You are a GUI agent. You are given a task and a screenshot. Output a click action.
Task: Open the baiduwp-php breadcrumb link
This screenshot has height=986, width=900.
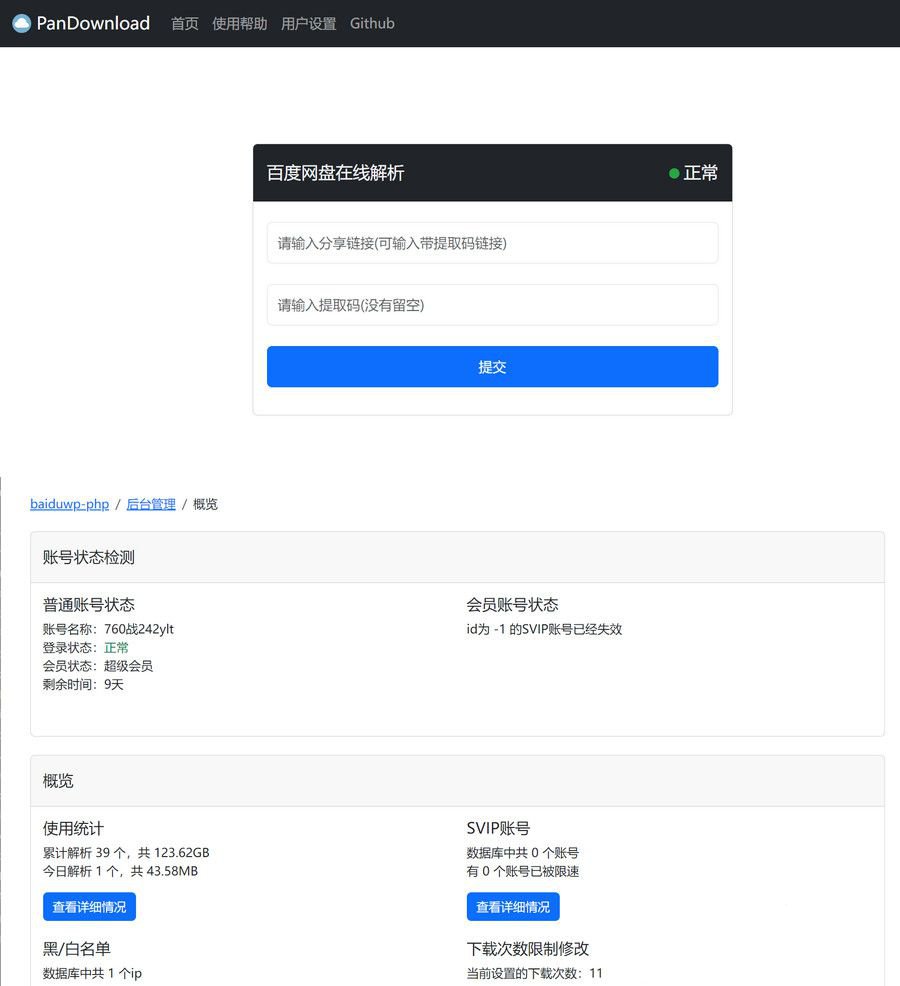point(69,504)
